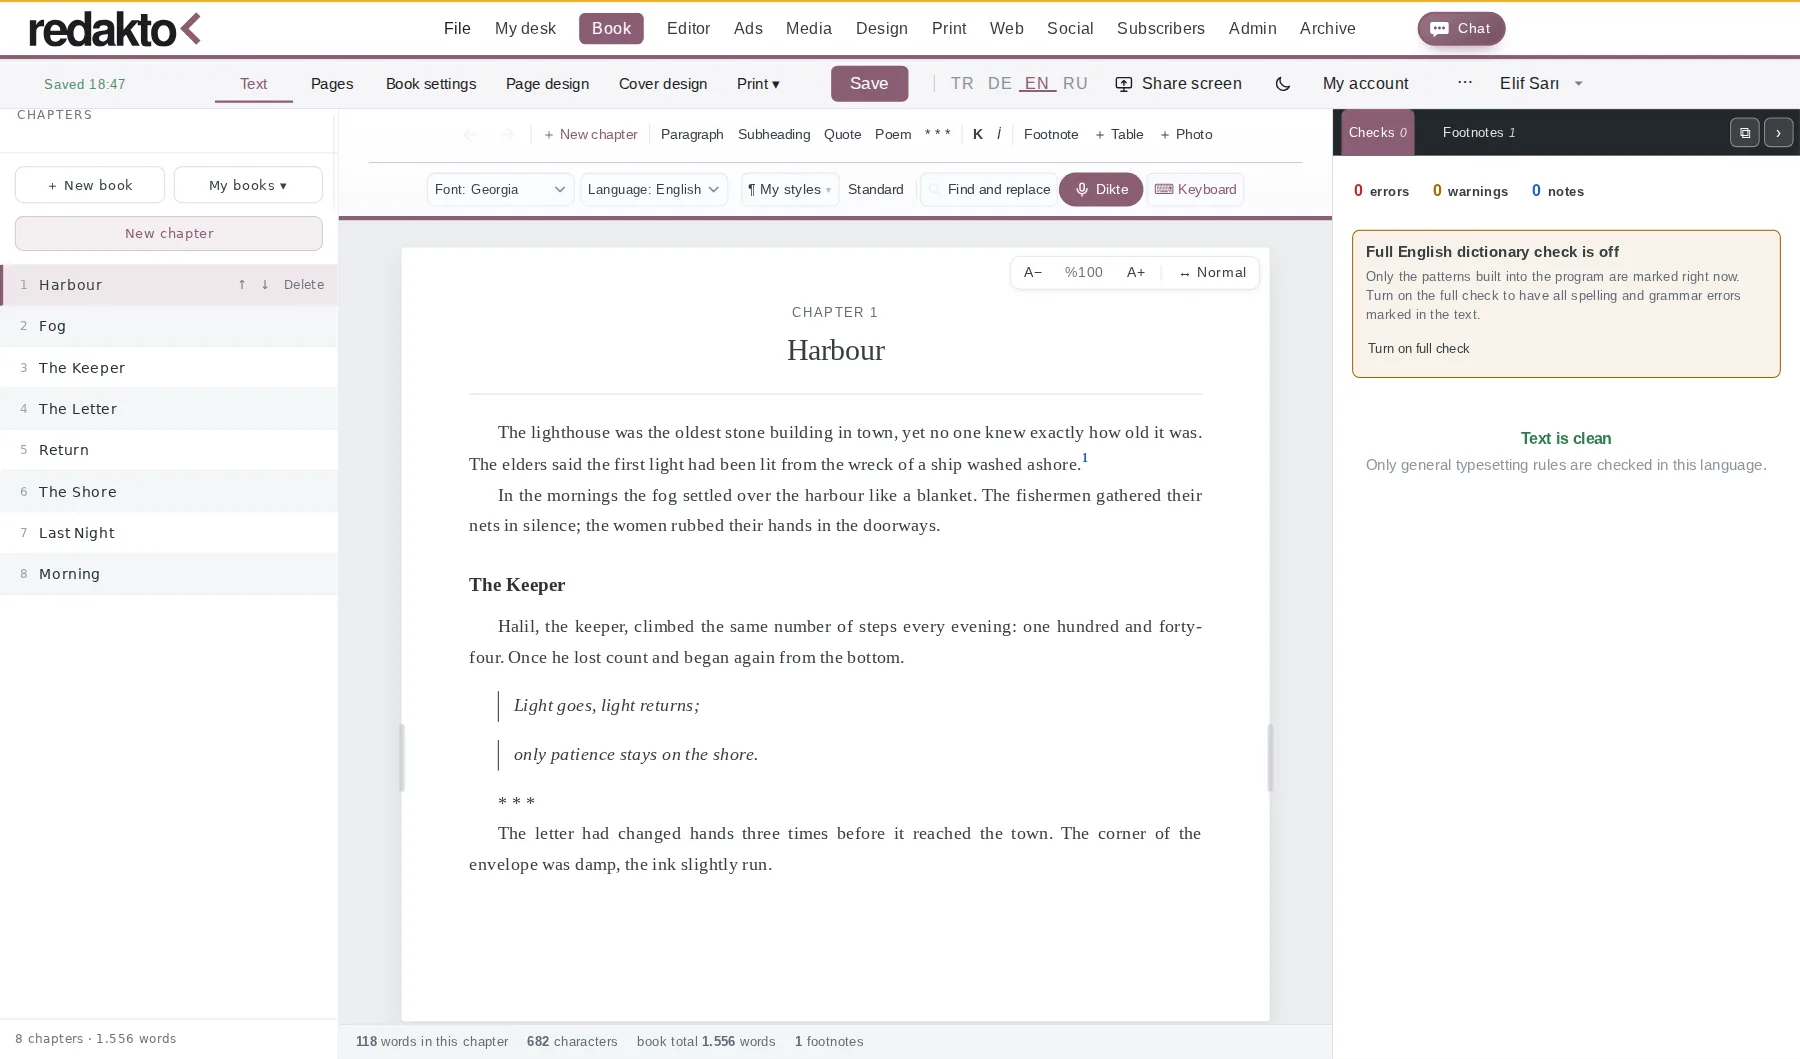Move Harbour chapter up with arrow
The width and height of the screenshot is (1800, 1059).
(242, 285)
